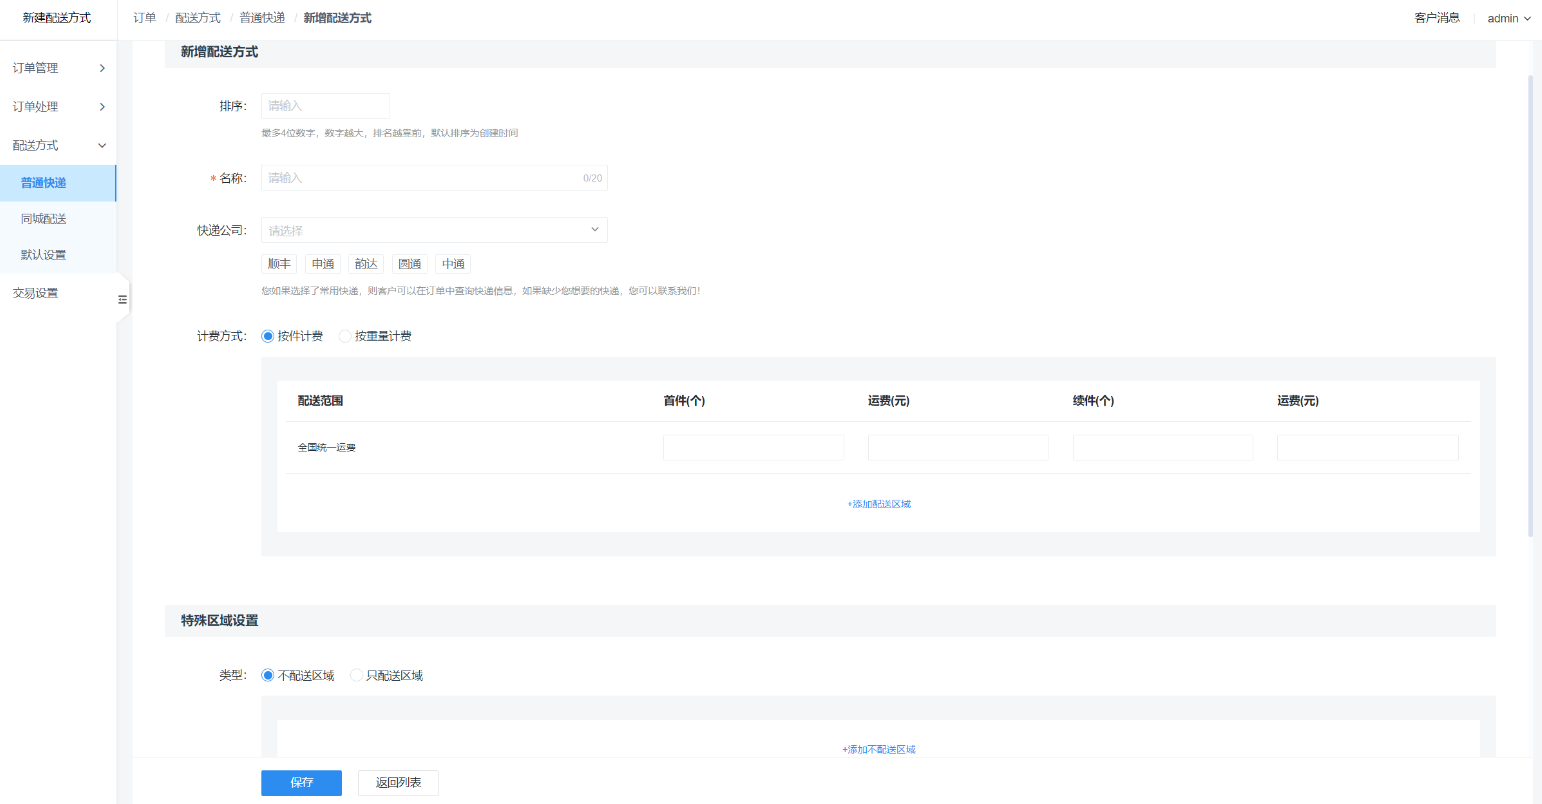Expand the 订单管理 menu chevron
The image size is (1542, 804).
click(x=102, y=68)
